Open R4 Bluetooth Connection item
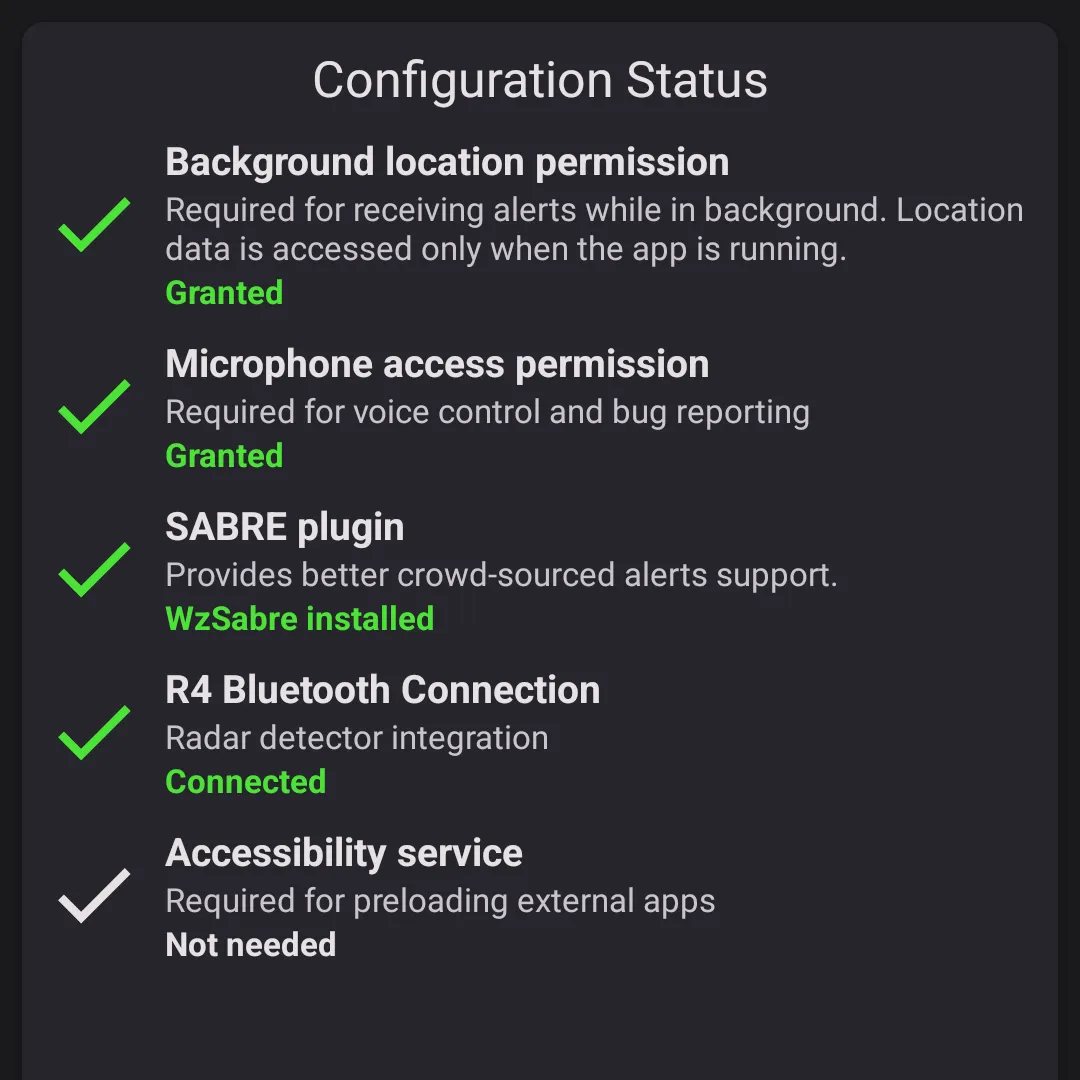Viewport: 1080px width, 1080px height. tap(382, 690)
